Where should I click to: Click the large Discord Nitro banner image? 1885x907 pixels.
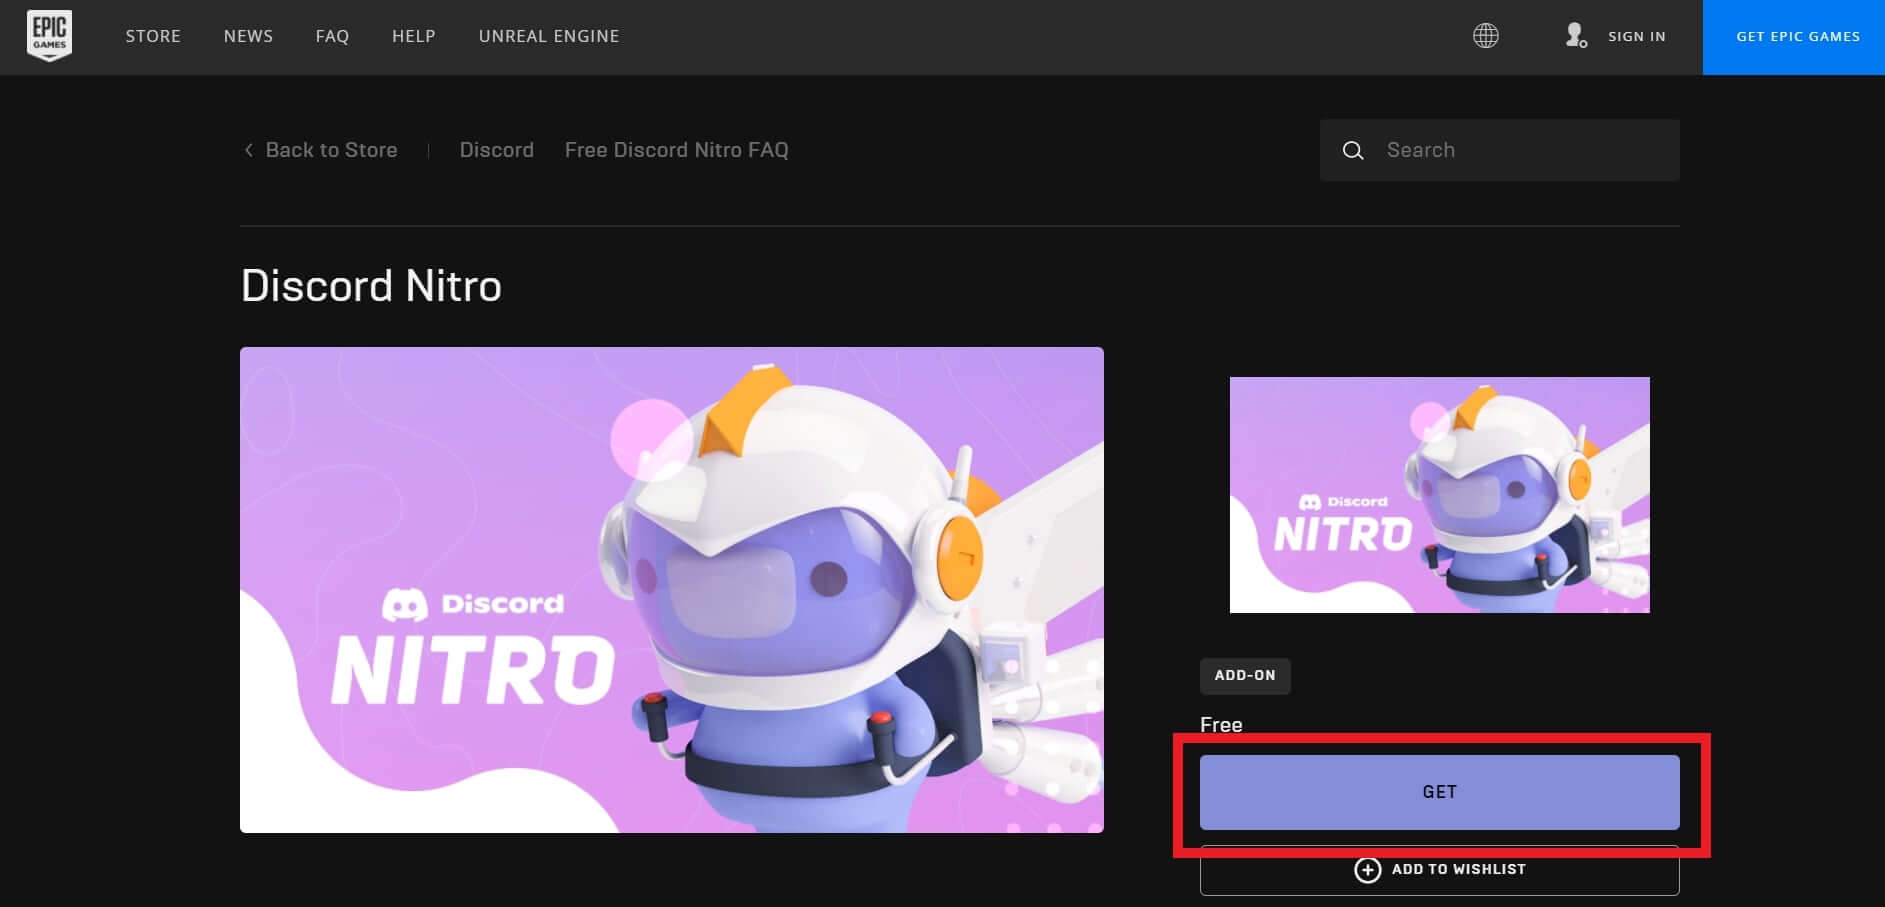[x=672, y=590]
